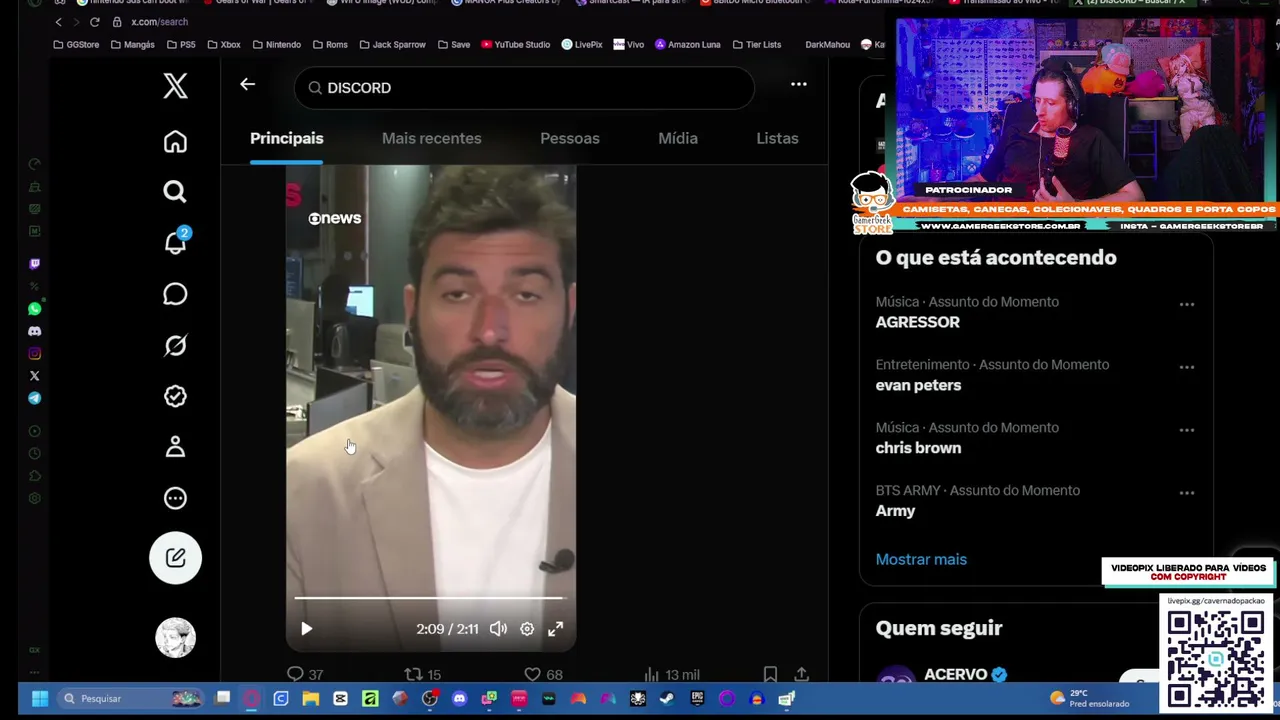
Task: Open the Messages chat bubble icon
Action: point(175,294)
